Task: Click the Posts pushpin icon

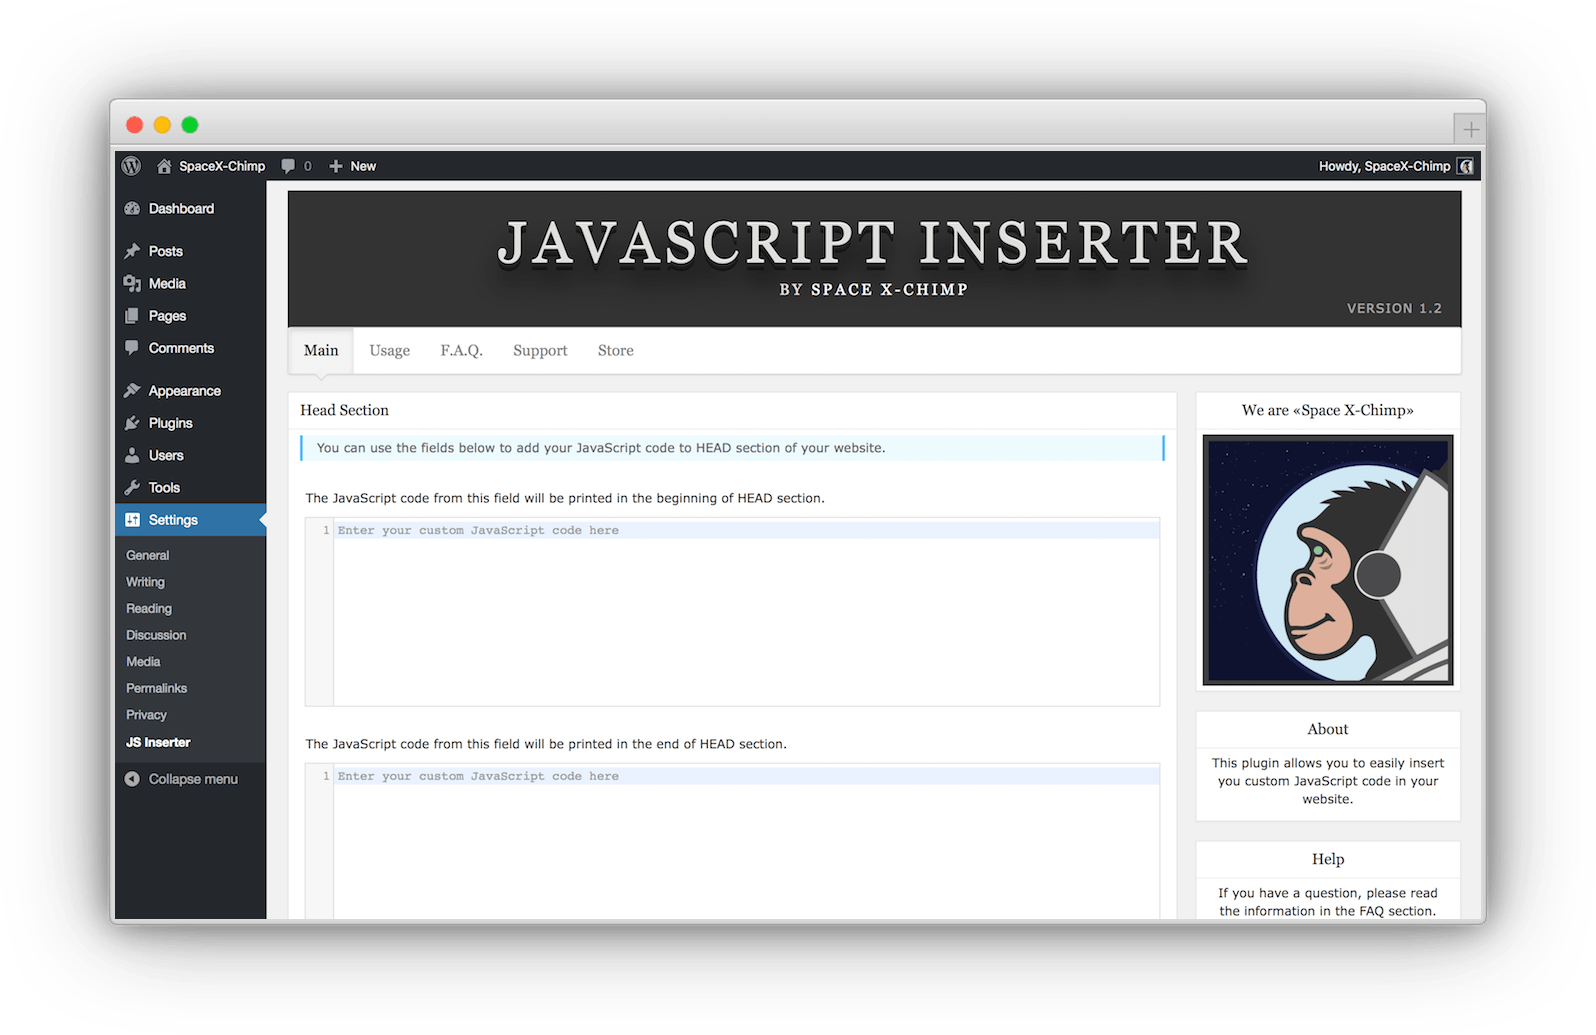Action: point(132,251)
